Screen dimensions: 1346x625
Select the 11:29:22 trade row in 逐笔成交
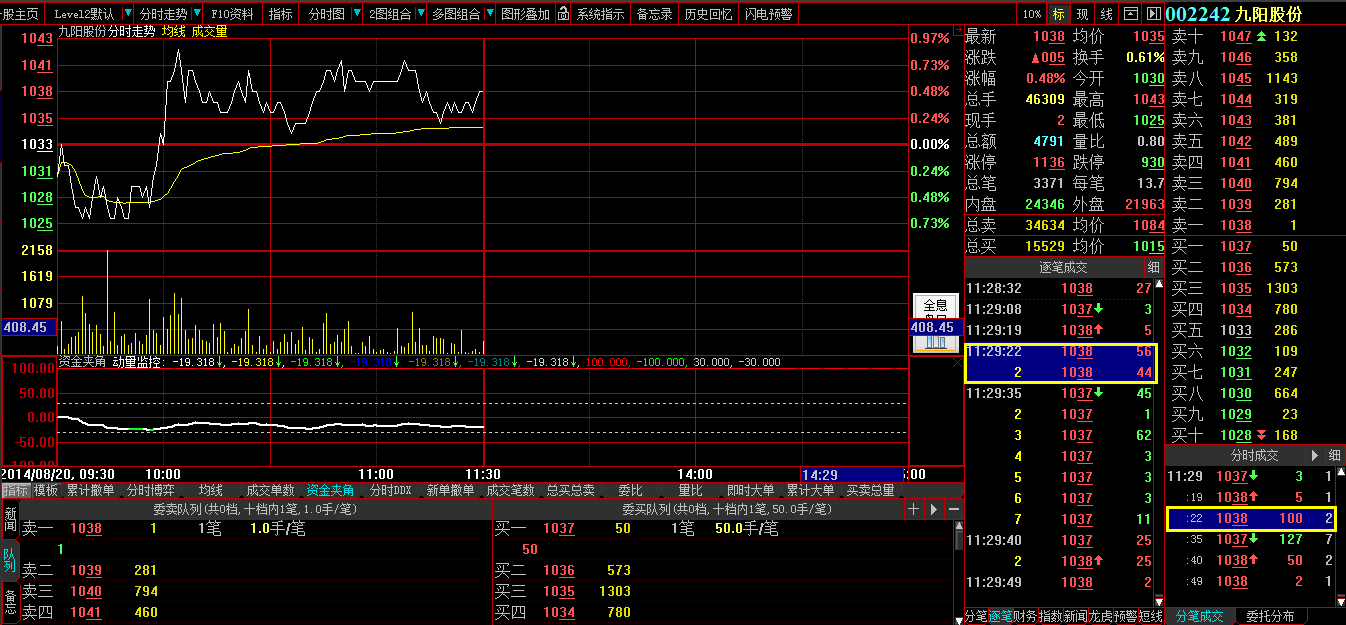[1060, 352]
